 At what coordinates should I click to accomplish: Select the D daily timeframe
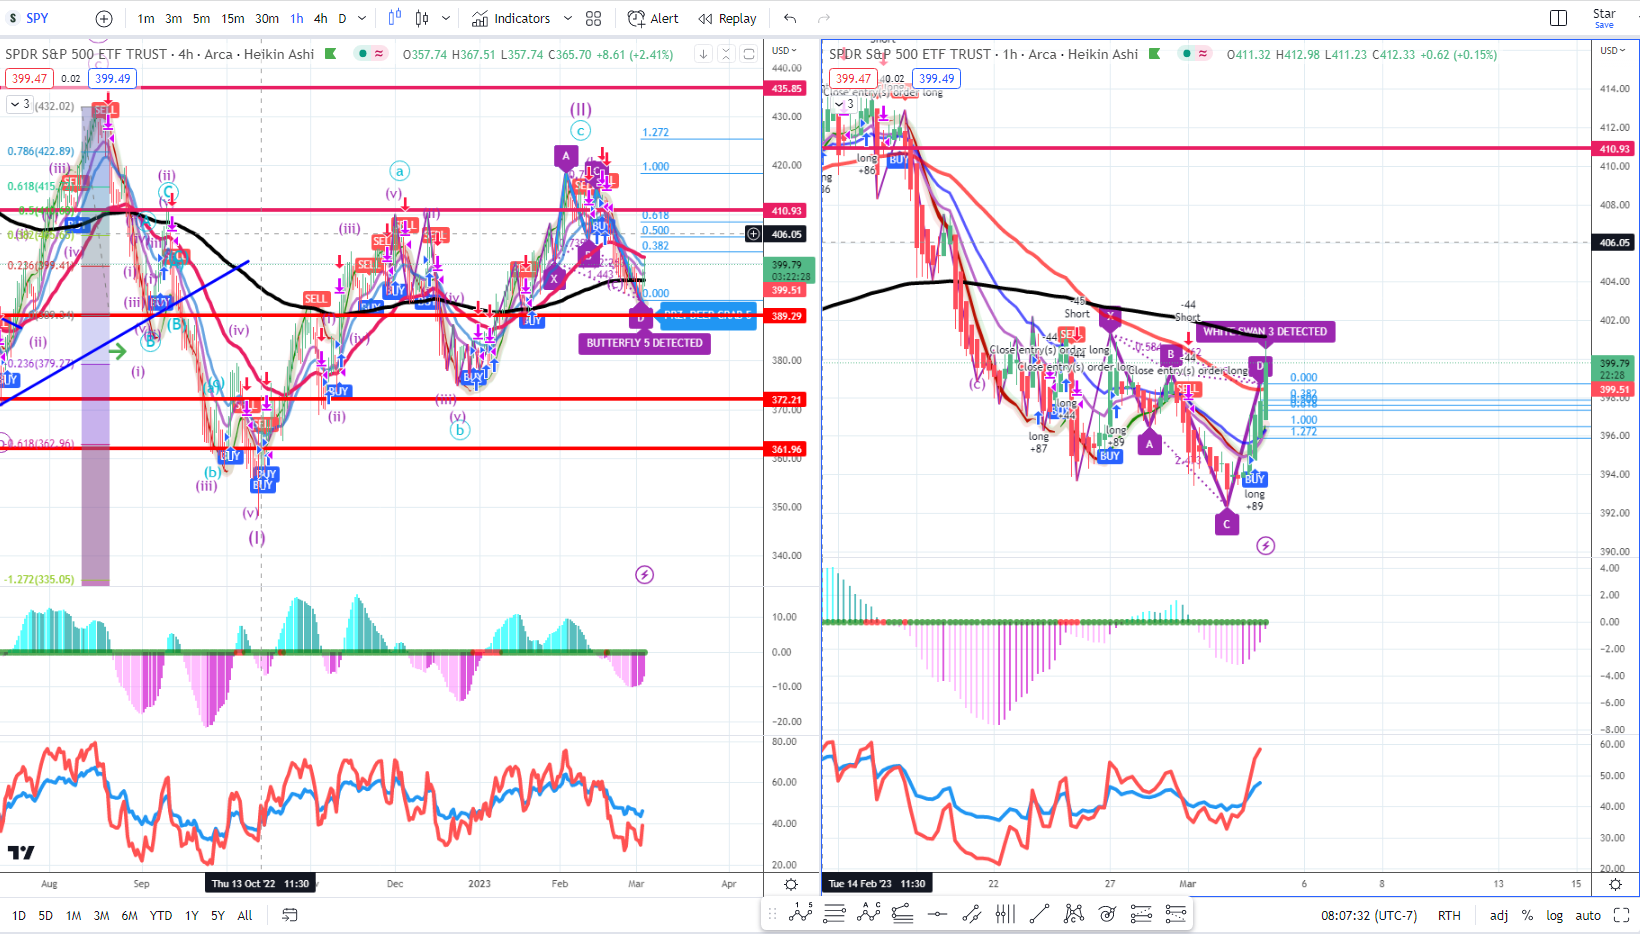[x=342, y=18]
